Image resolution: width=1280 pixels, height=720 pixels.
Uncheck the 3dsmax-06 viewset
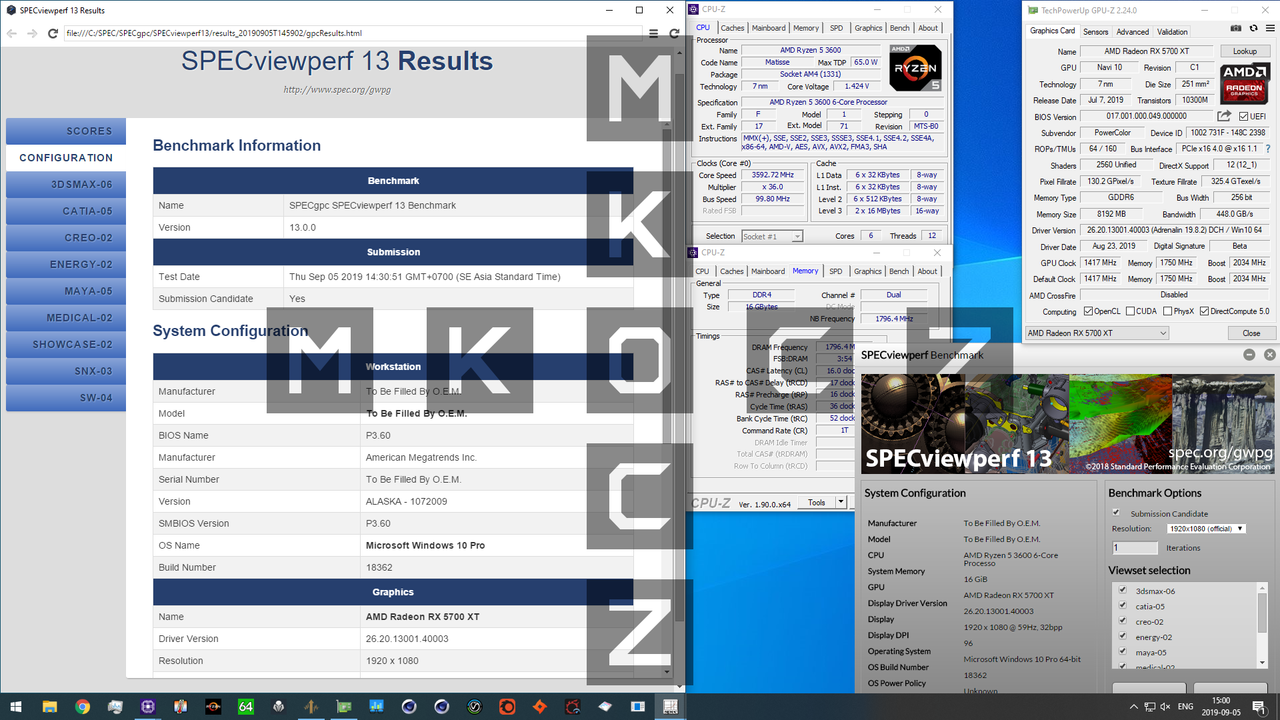click(x=1122, y=590)
